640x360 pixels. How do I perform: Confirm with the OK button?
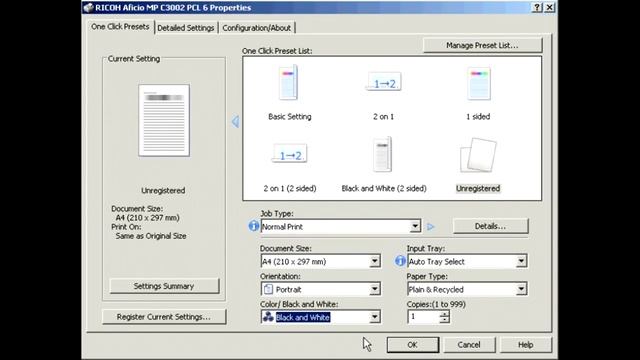[x=413, y=344]
